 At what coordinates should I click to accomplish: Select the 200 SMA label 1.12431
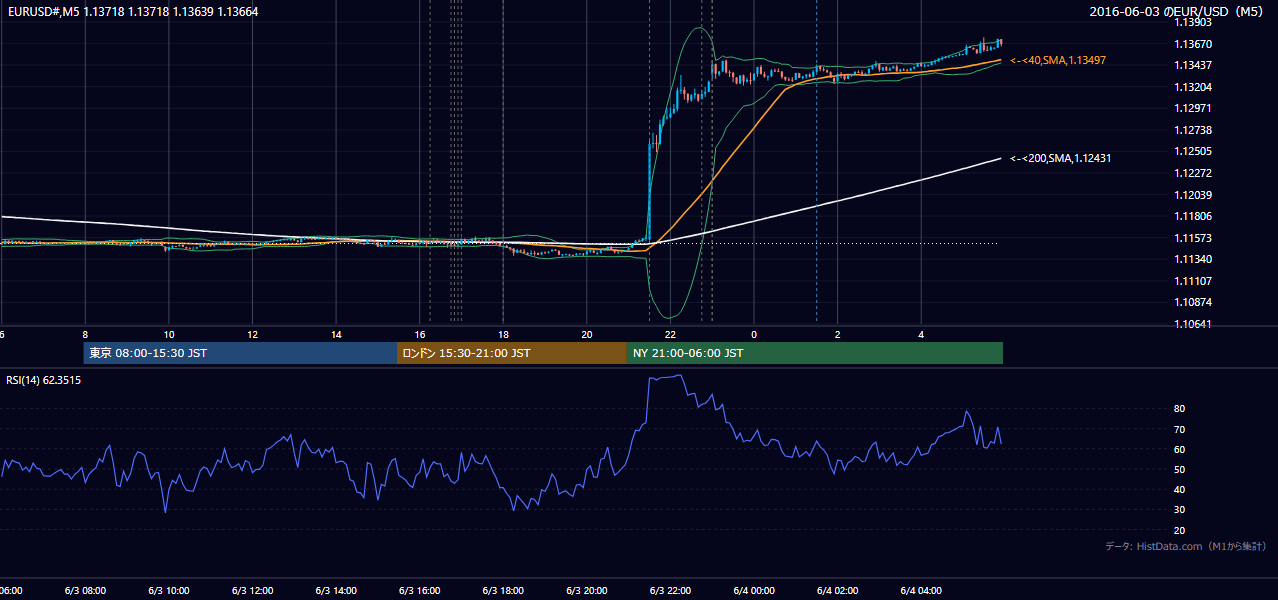1061,158
